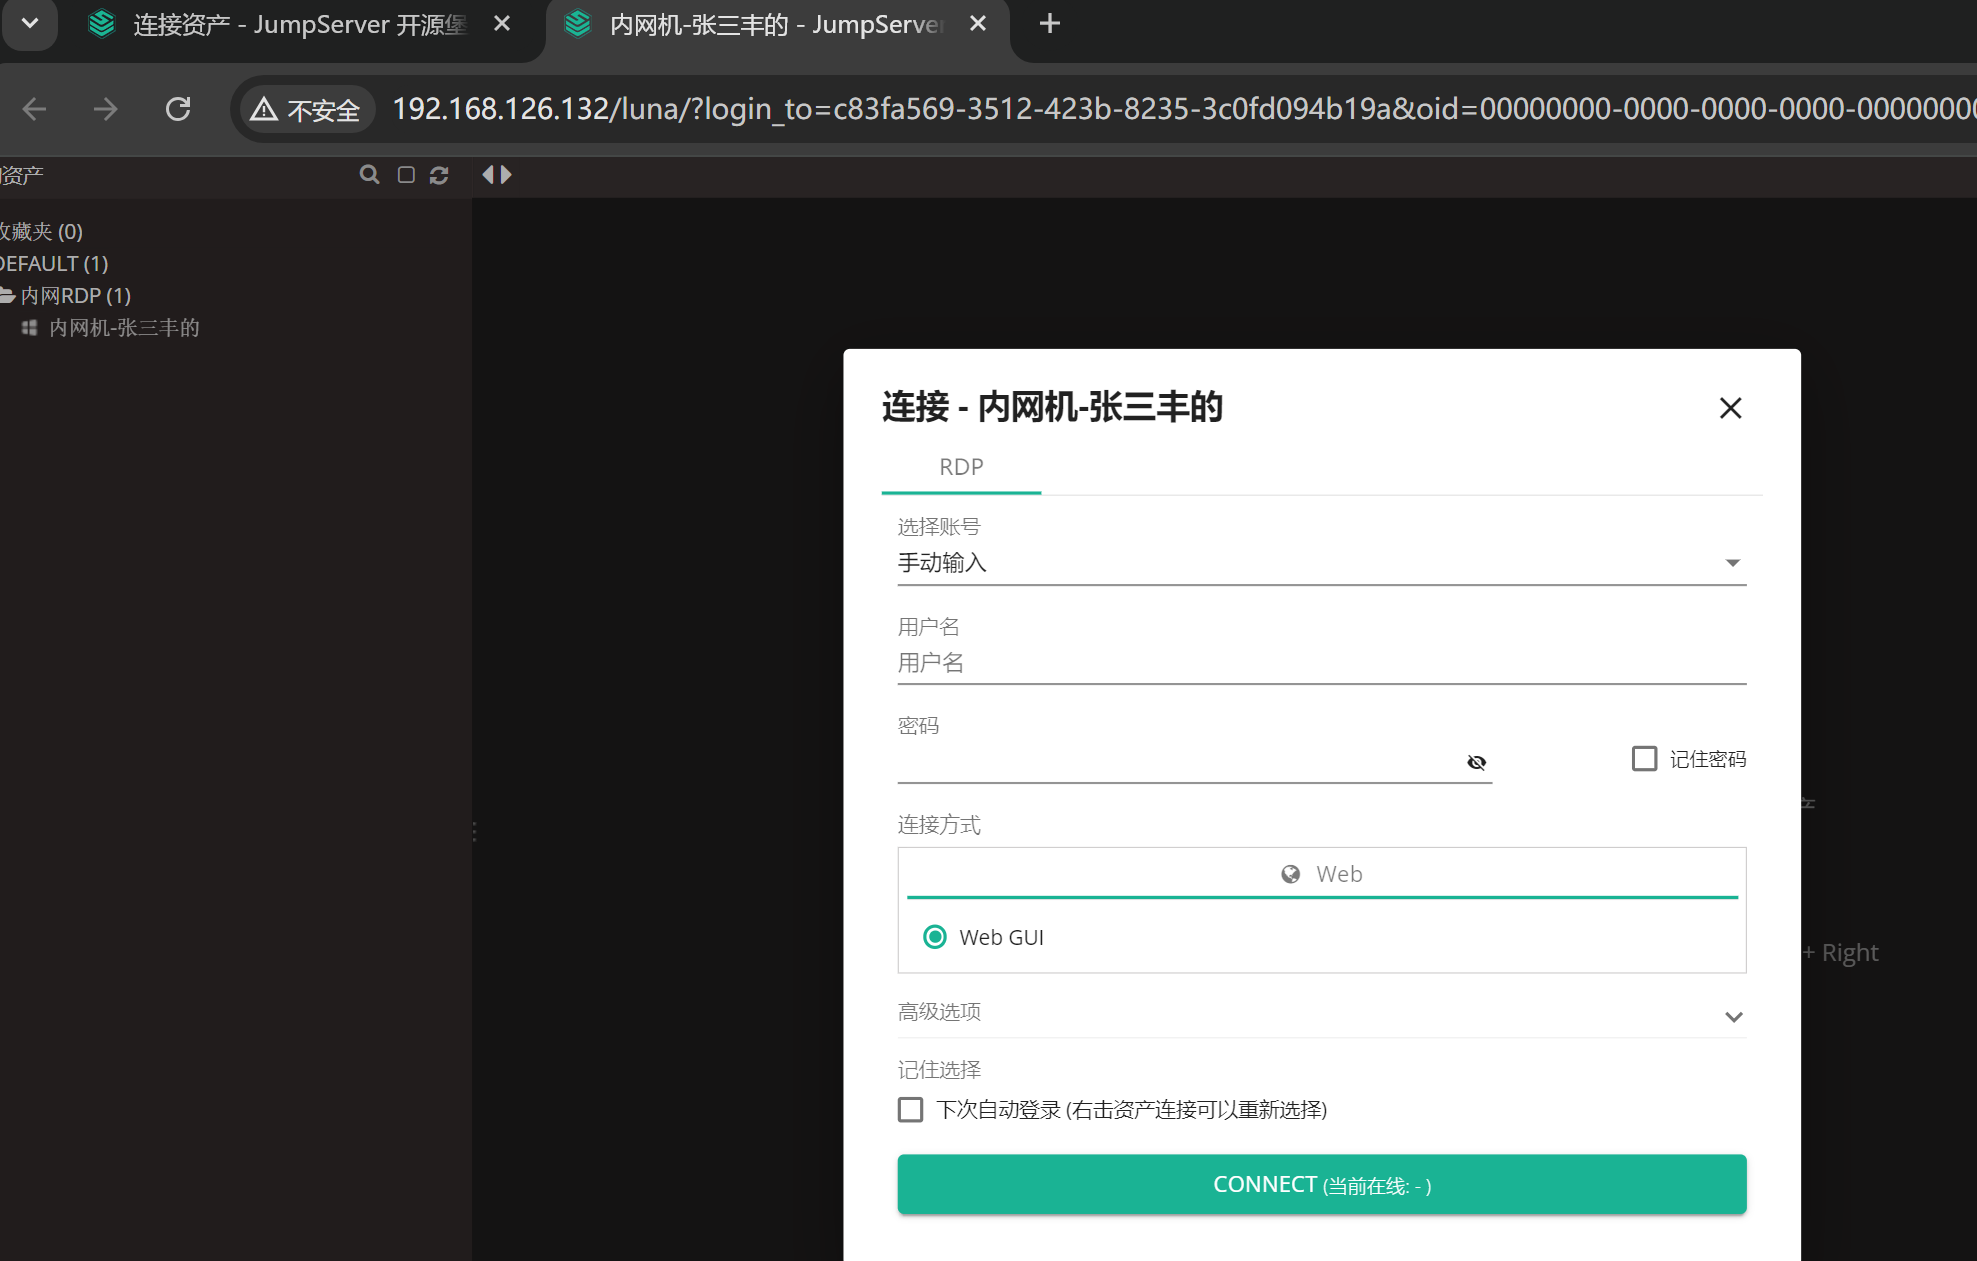Viewport: 1977px width, 1261px height.
Task: Enable 下次自动登录 checkbox
Action: point(910,1110)
